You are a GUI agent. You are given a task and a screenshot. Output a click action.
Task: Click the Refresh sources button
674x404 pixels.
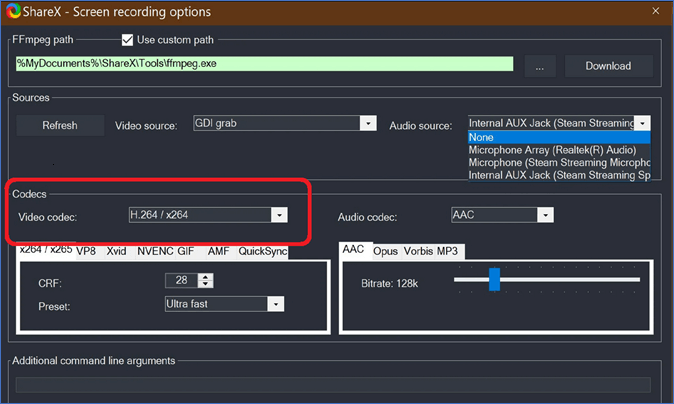[x=60, y=125]
